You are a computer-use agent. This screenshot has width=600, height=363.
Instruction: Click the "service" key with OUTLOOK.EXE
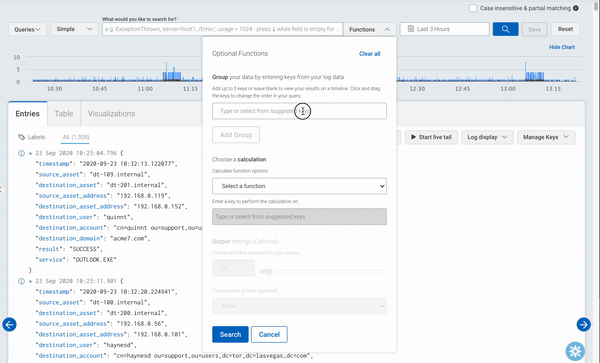[x=51, y=260]
